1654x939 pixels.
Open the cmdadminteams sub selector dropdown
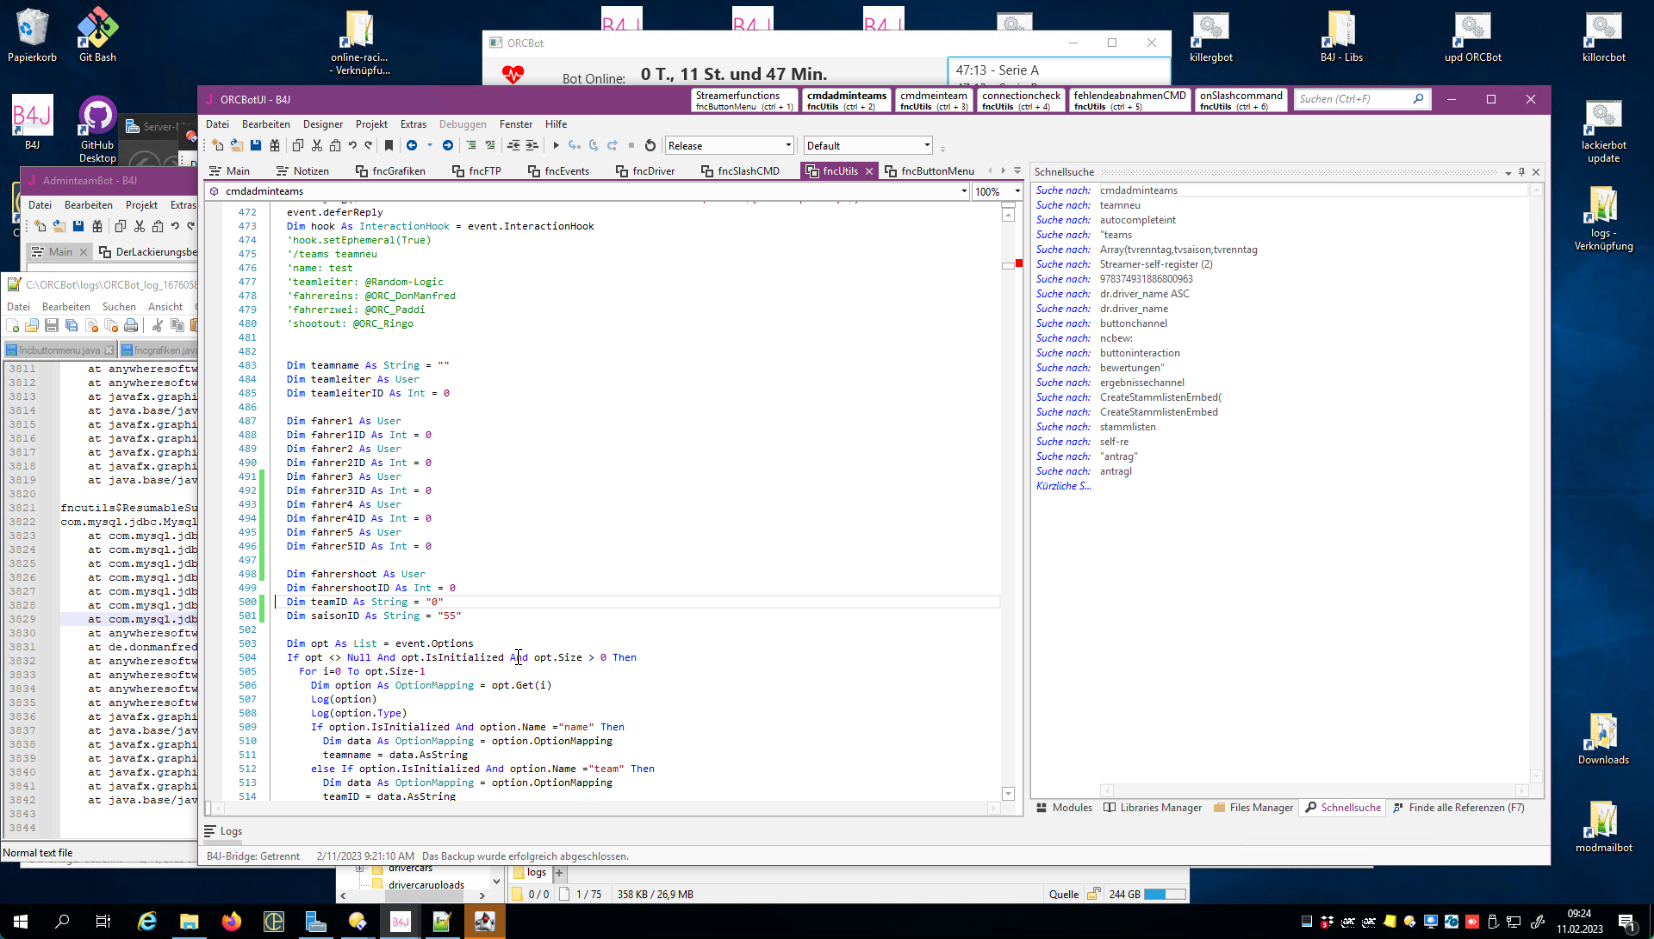click(964, 192)
